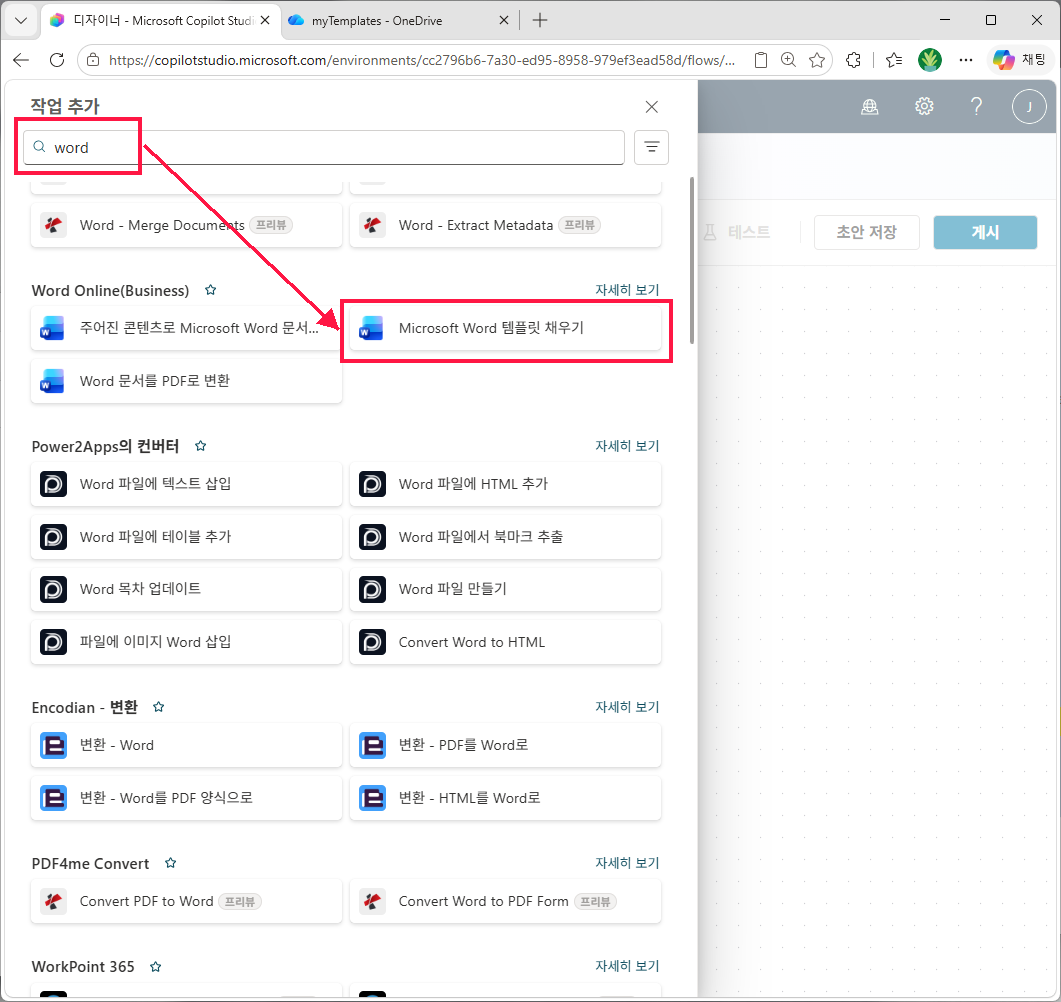
Task: Click the 테스트 flask button
Action: [x=738, y=232]
